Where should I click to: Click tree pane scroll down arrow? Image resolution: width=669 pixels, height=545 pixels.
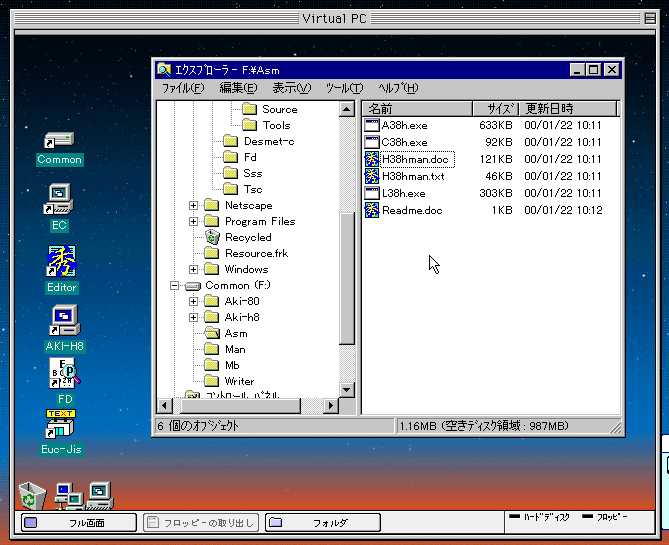(347, 389)
